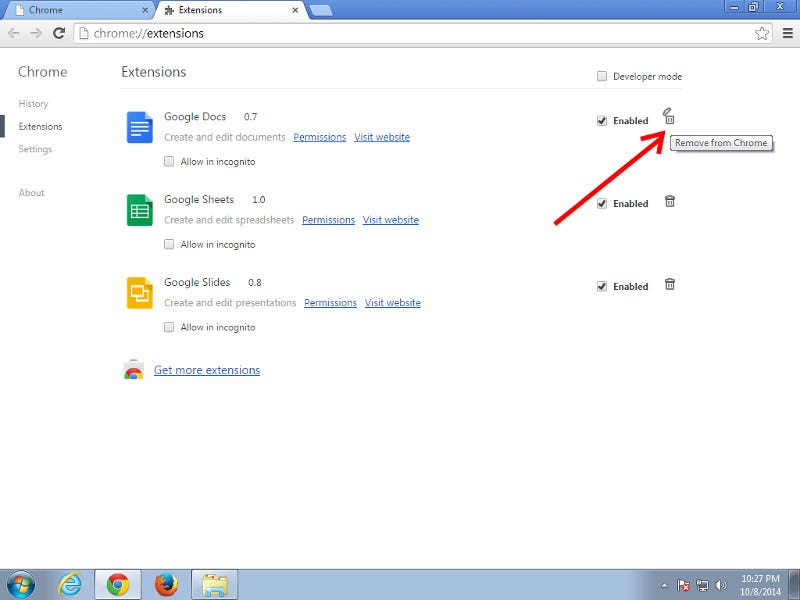Screen dimensions: 800x600
Task: Click the Chrome taskbar icon
Action: tap(118, 585)
